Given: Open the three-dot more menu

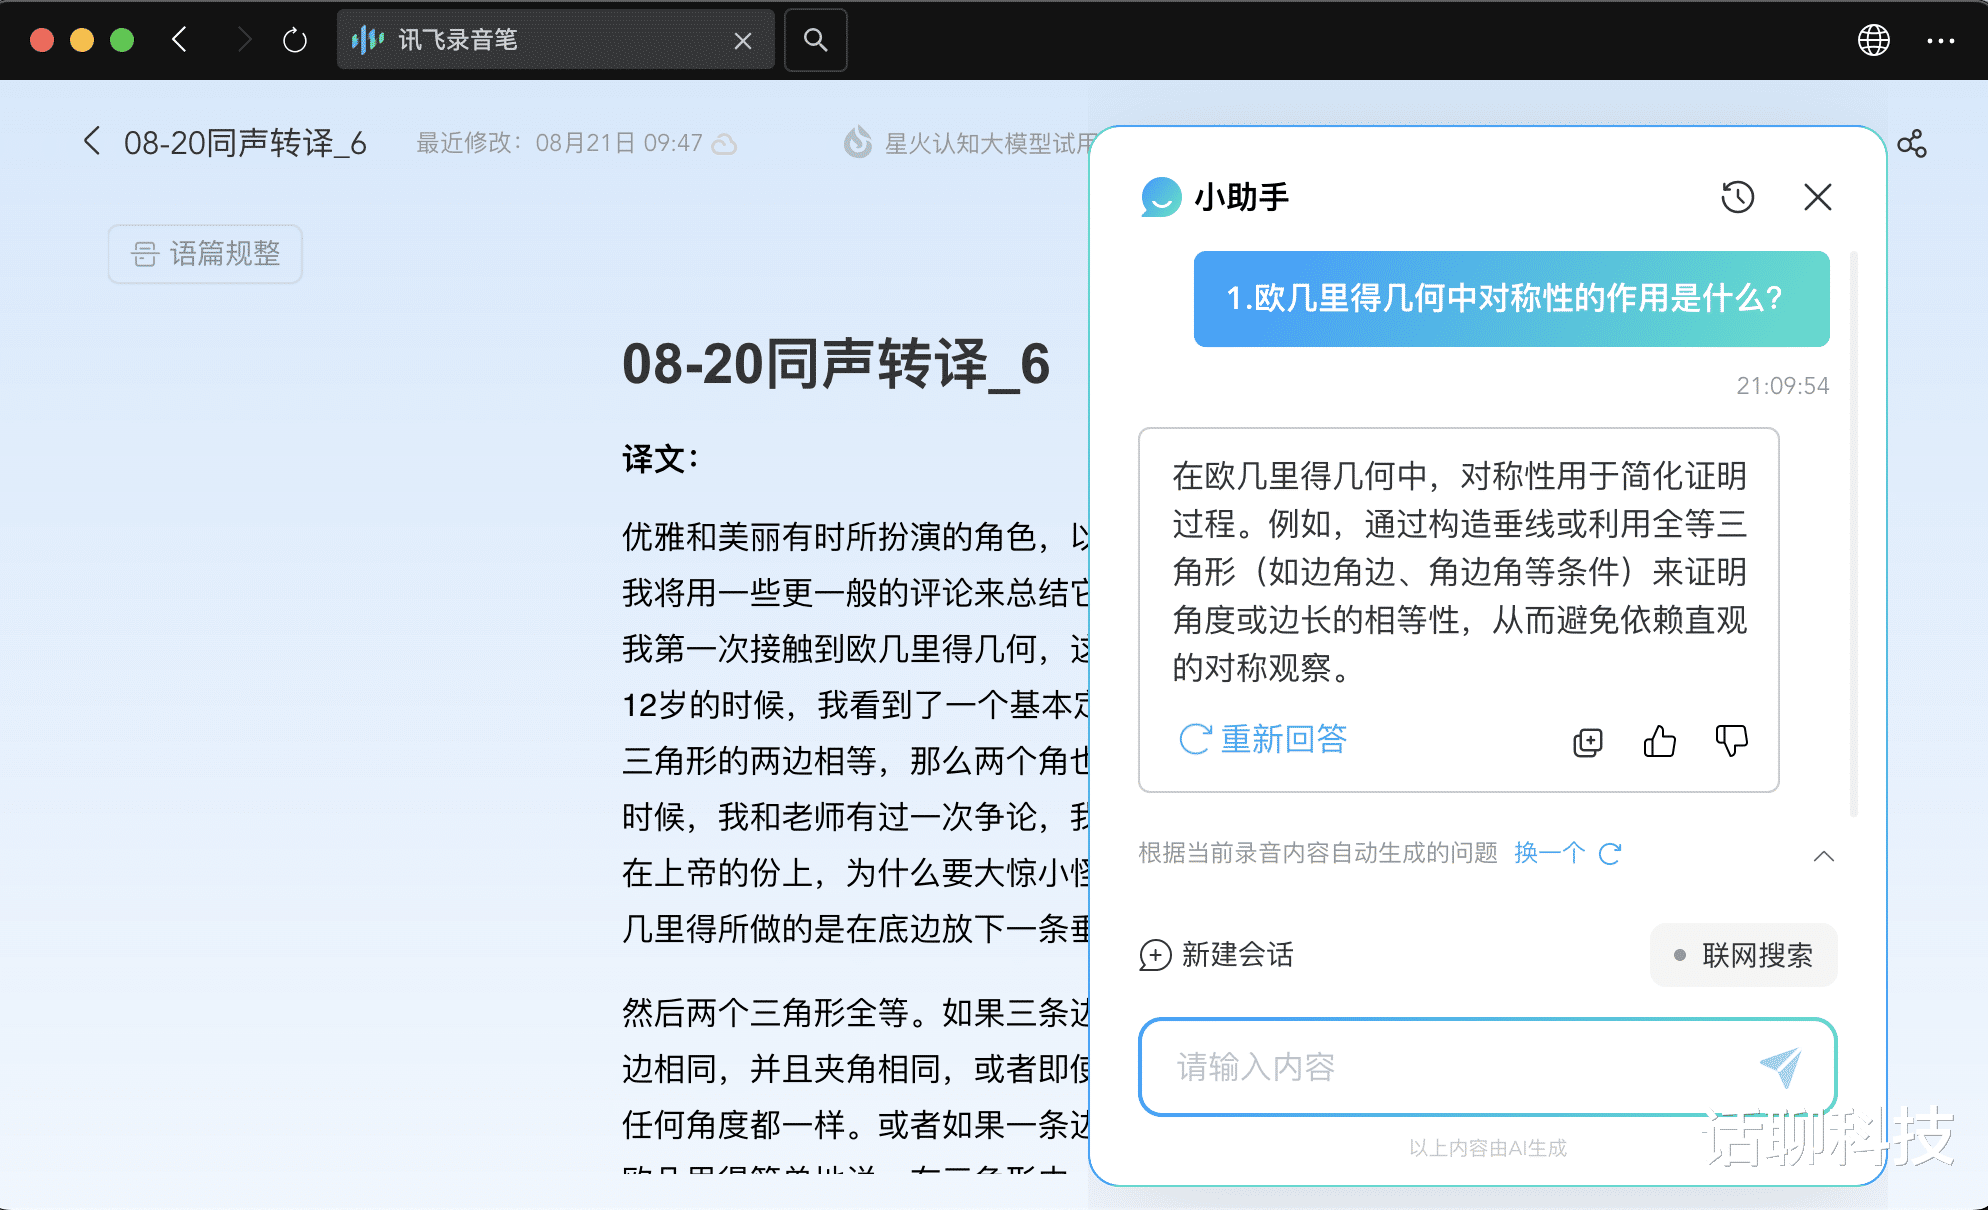Looking at the screenshot, I should click(1940, 40).
